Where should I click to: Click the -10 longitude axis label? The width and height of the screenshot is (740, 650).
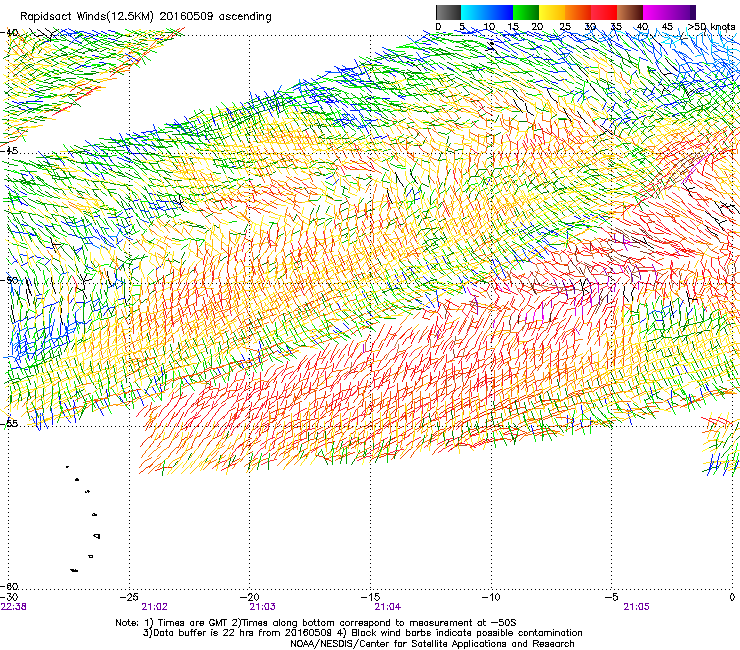click(491, 598)
